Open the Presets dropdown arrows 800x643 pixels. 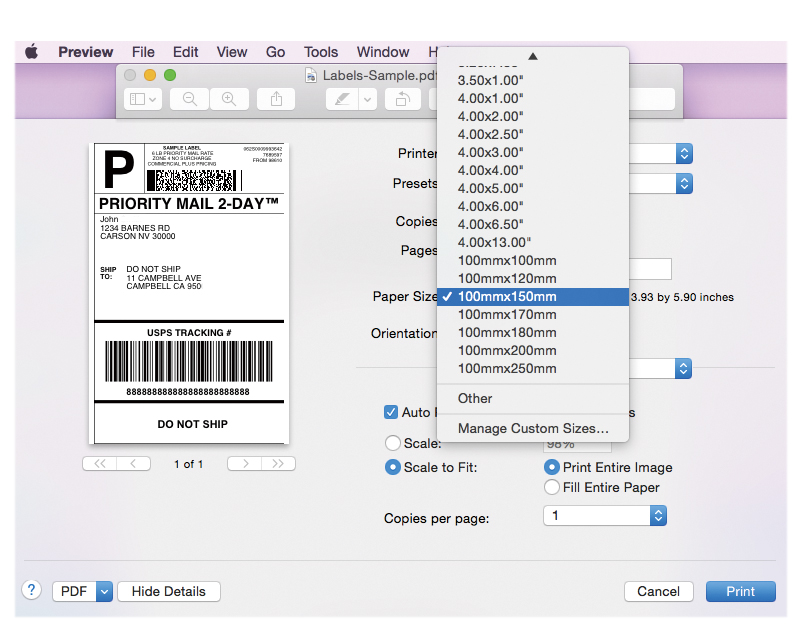click(684, 184)
